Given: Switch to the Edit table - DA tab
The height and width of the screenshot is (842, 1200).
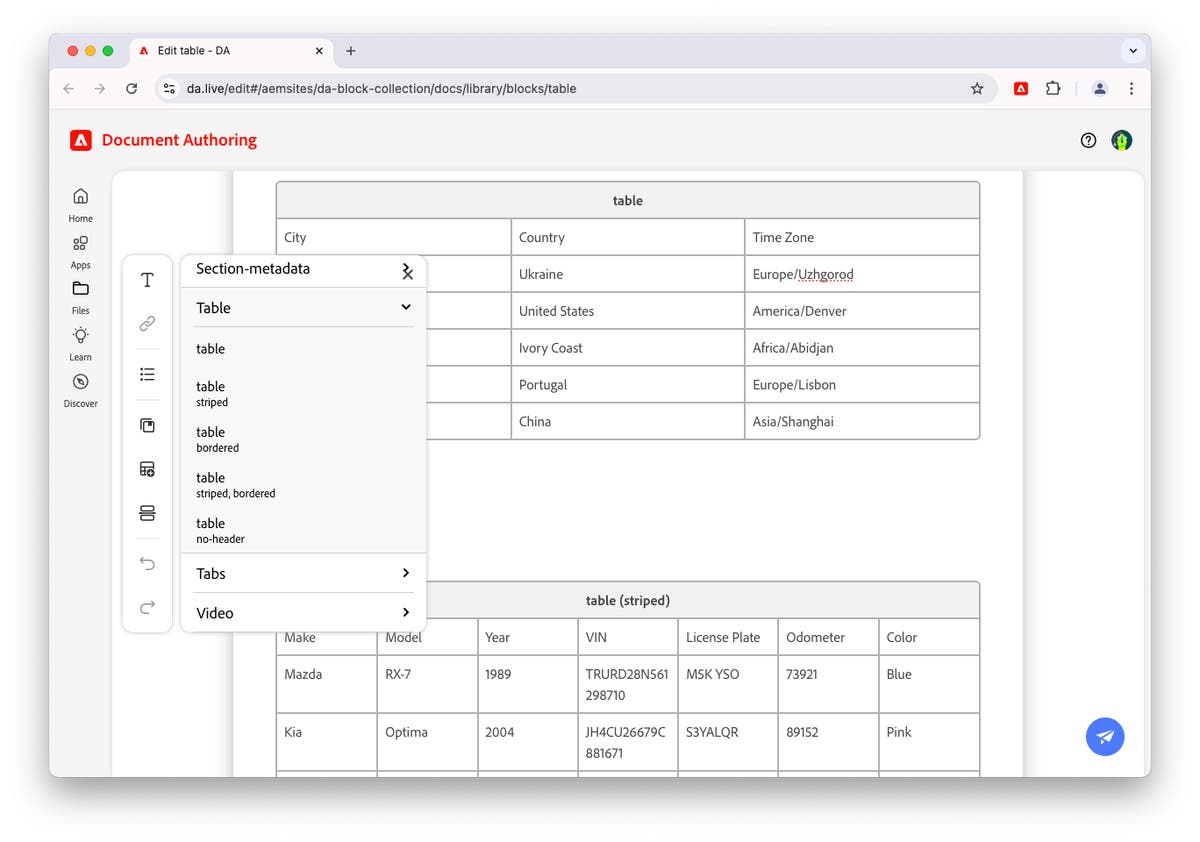Looking at the screenshot, I should pyautogui.click(x=229, y=51).
